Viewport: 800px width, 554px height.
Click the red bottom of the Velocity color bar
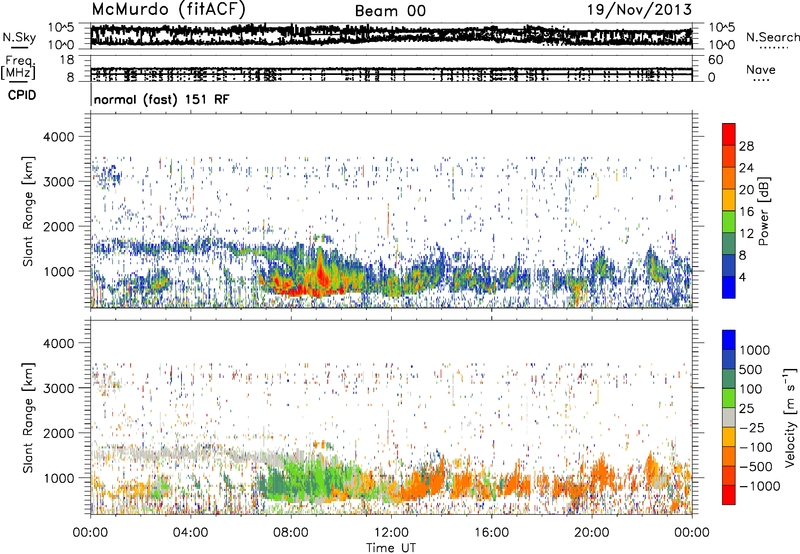pos(729,495)
